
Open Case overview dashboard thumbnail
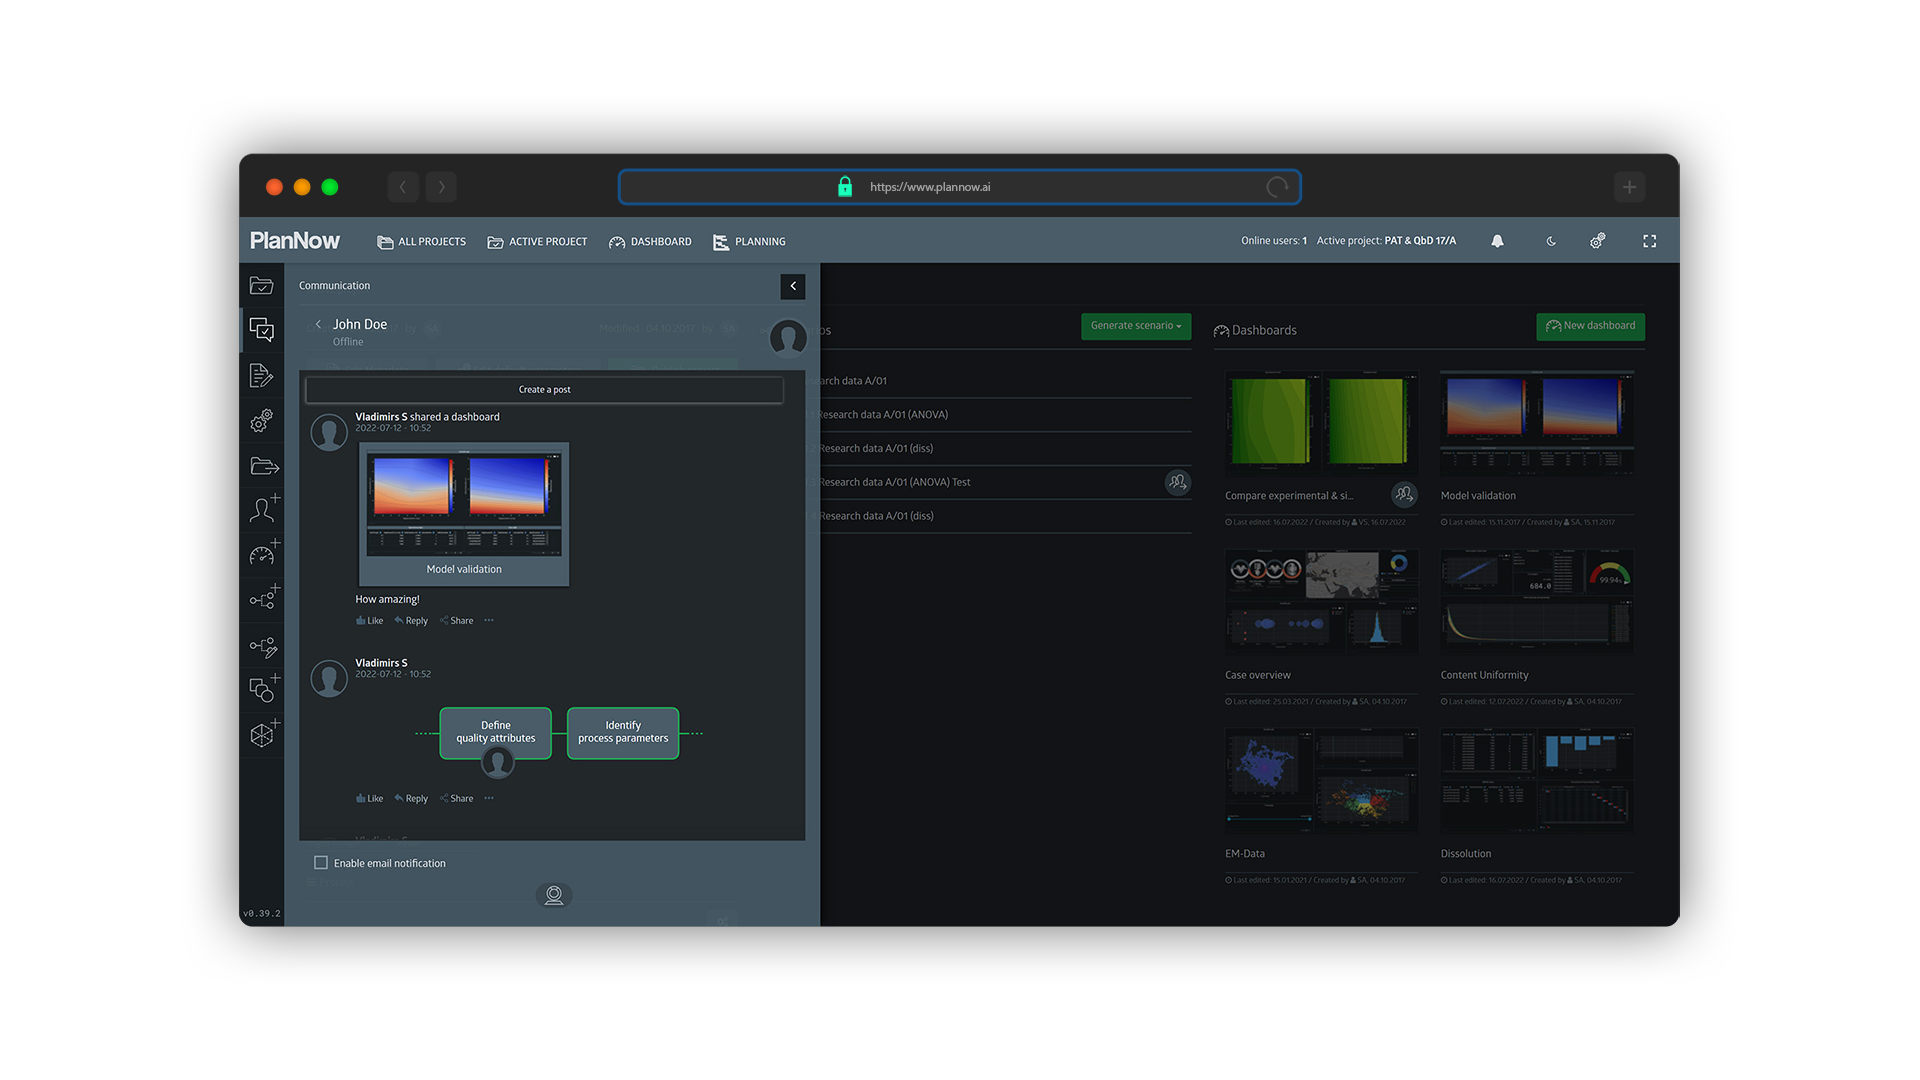1321,601
